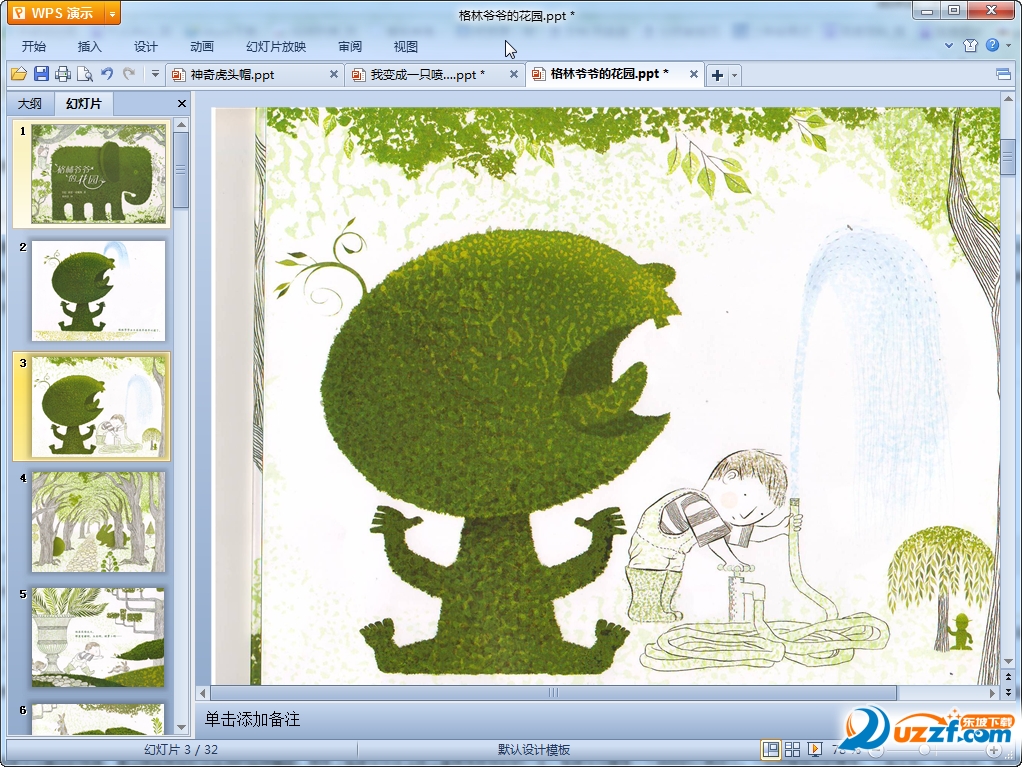Image resolution: width=1022 pixels, height=767 pixels.
Task: Start slideshow from status bar icon
Action: (815, 750)
